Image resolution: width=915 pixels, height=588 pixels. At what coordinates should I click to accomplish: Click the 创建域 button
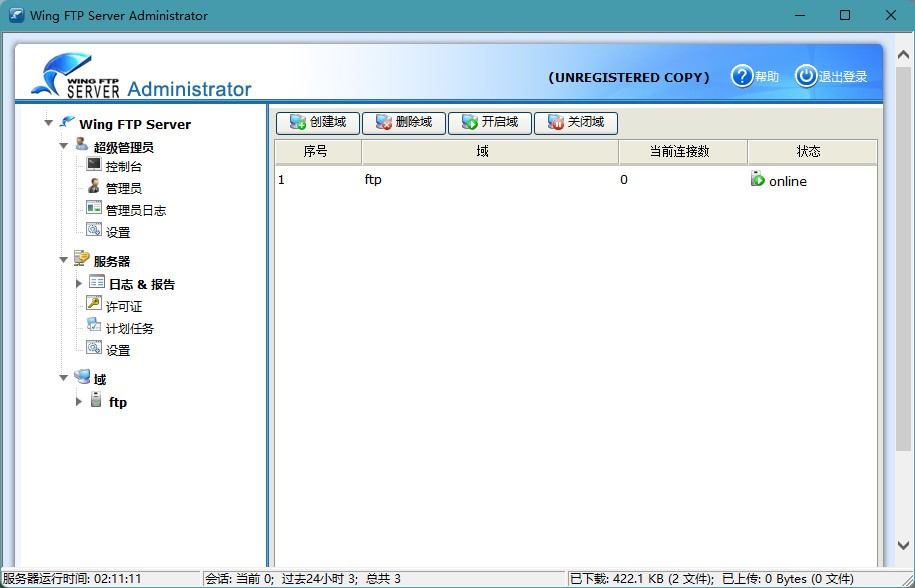point(318,122)
